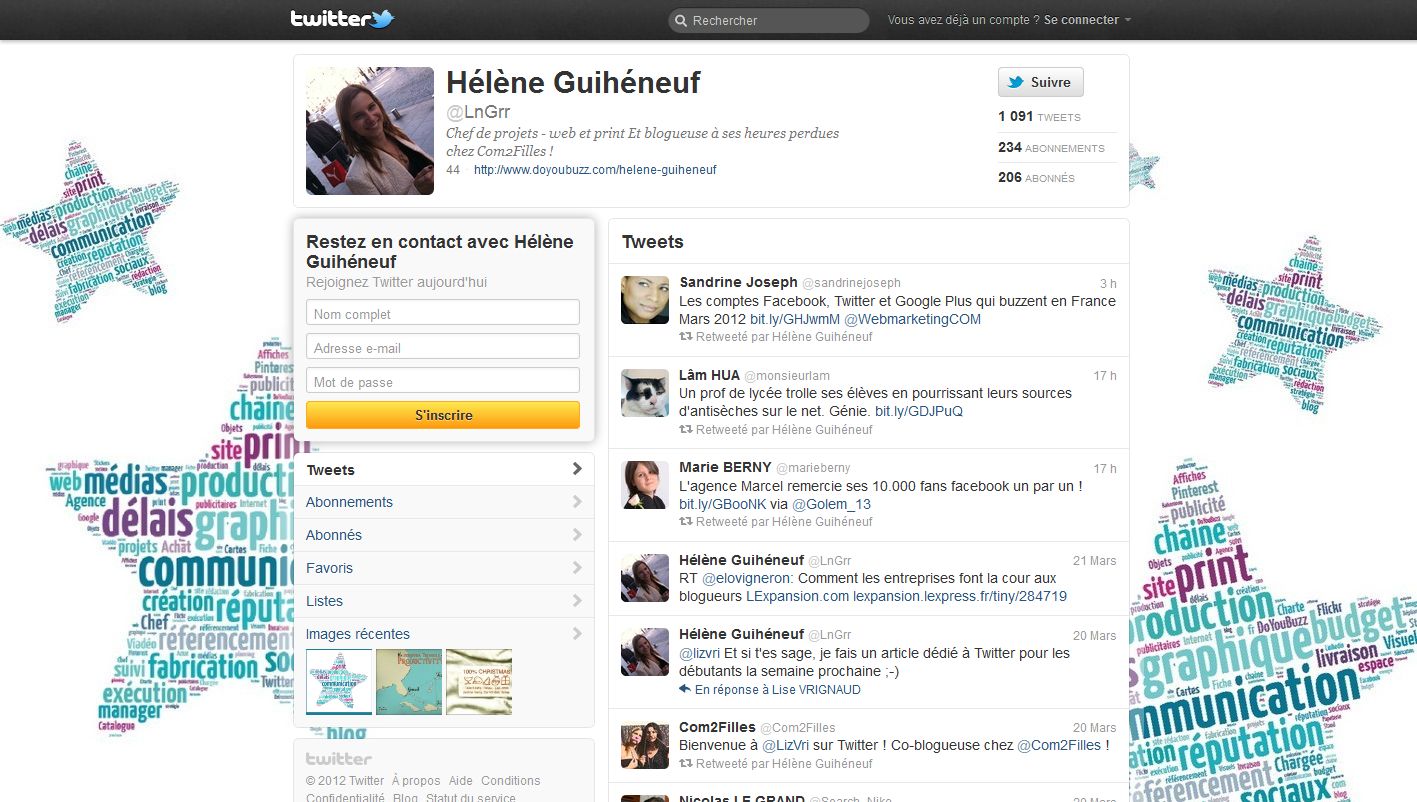Viewport: 1417px width, 802px height.
Task: Click the Adresse e-mail field
Action: tap(443, 347)
